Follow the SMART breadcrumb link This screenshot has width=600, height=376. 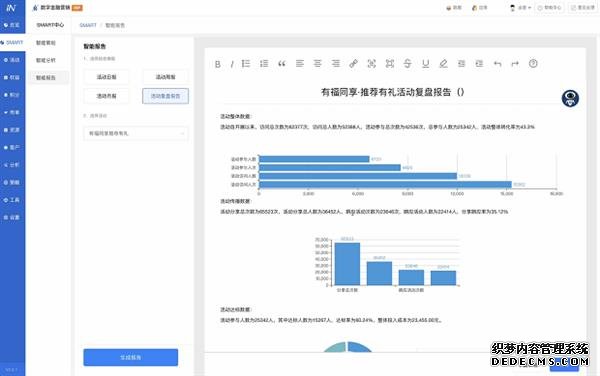pos(88,25)
